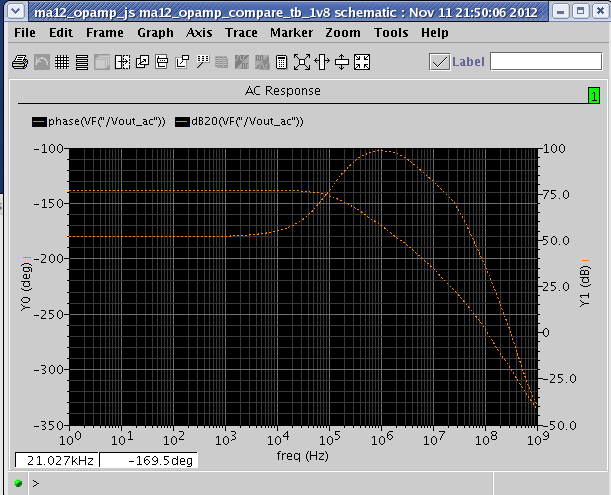Click the 21.027kHz frequency readout box
The image size is (611, 495).
(57, 460)
